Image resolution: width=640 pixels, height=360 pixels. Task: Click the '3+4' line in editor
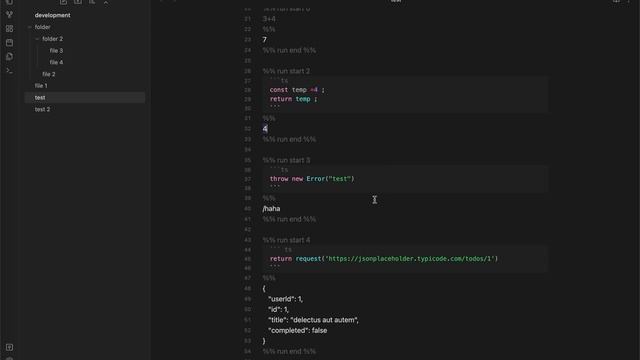(269, 19)
